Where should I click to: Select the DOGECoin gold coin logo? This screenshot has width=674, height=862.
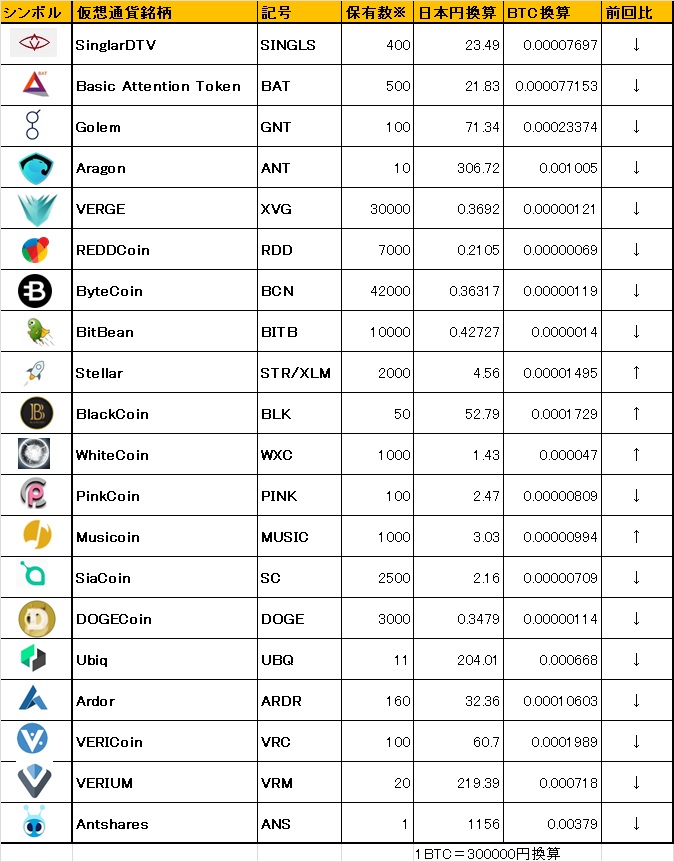click(37, 618)
